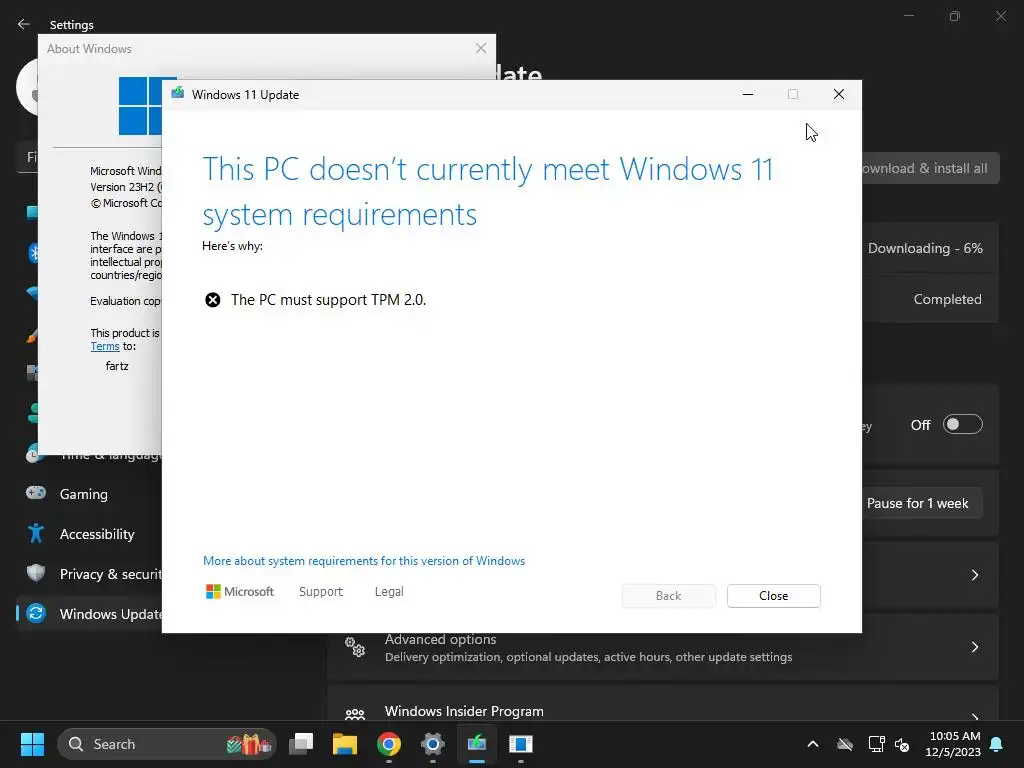Click the network tray icon
1024x768 pixels.
click(876, 744)
